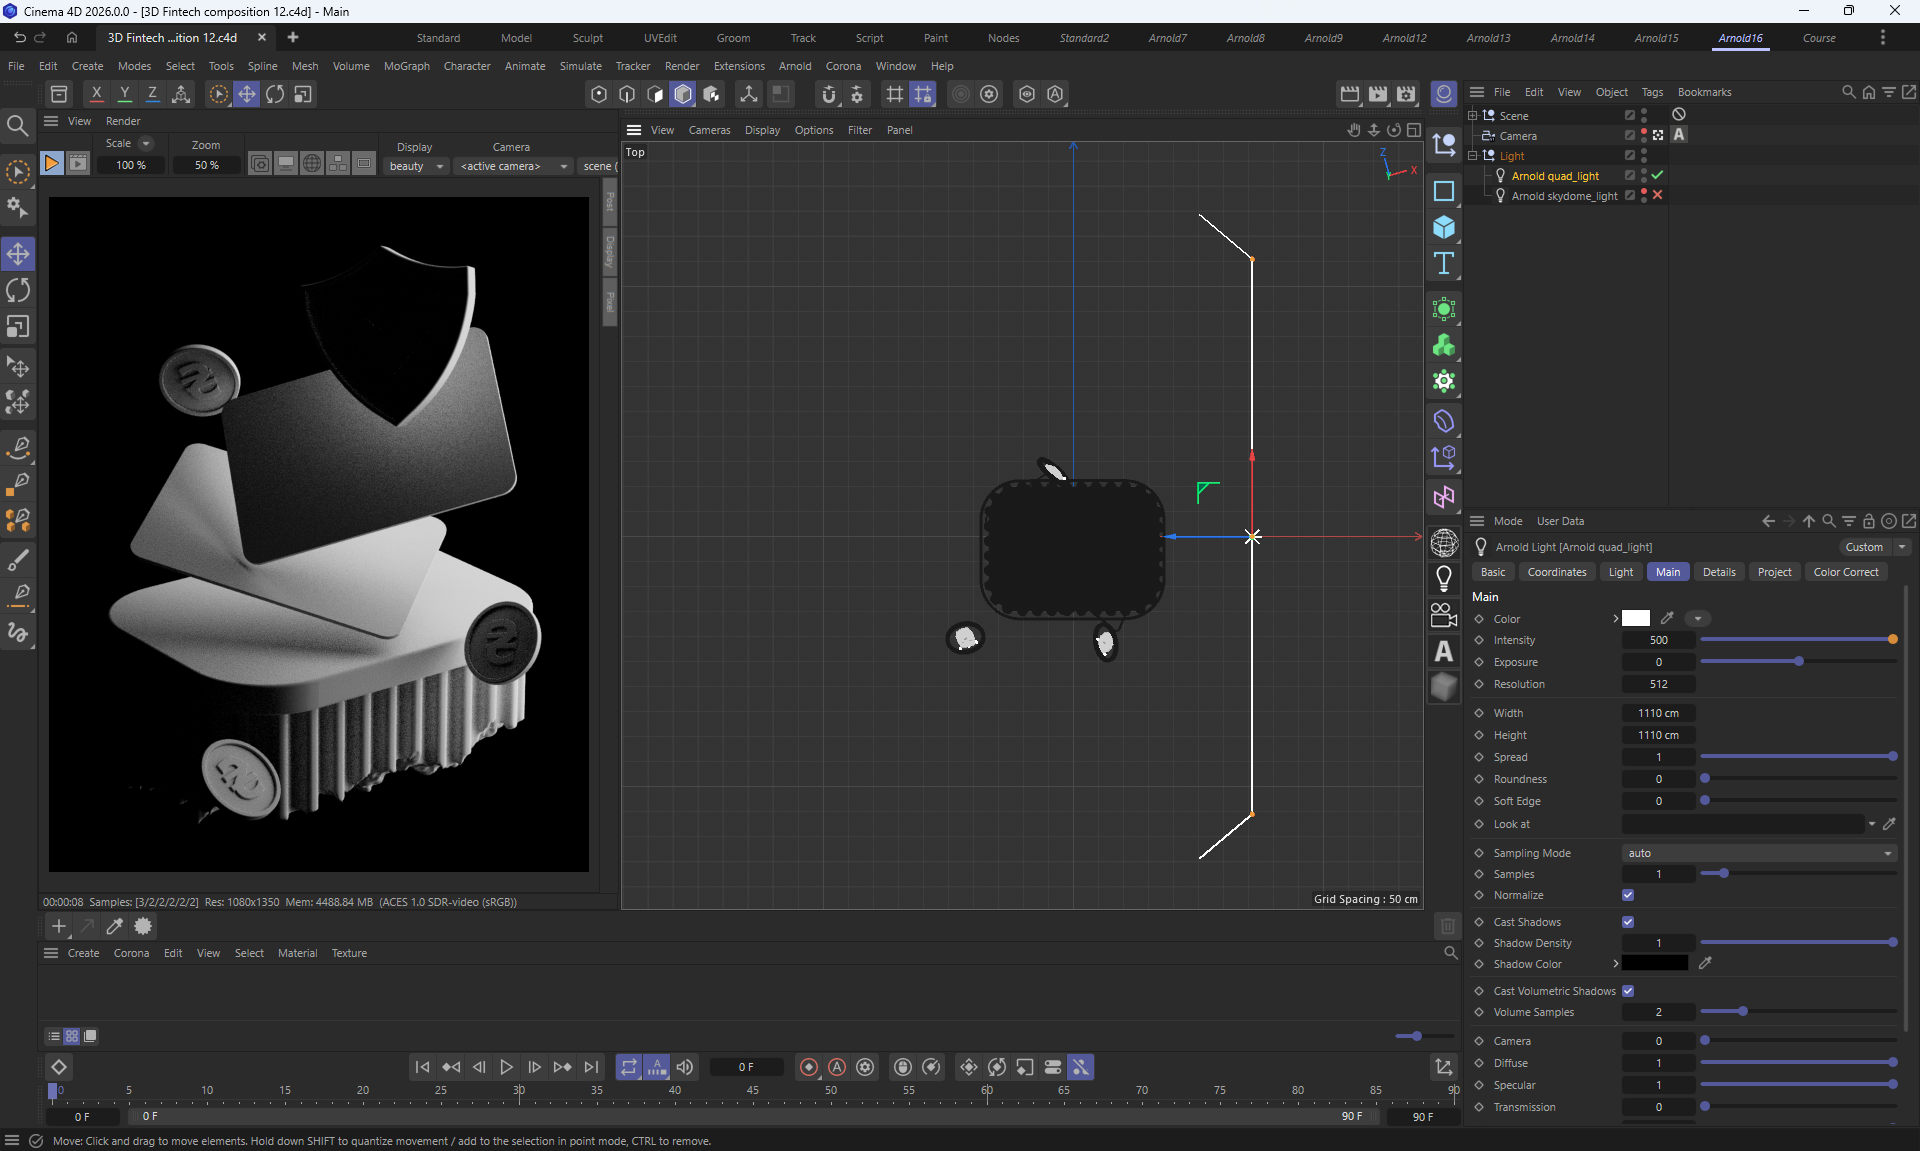Add a Cube primitive from object palette
This screenshot has width=1920, height=1151.
[x=1443, y=227]
